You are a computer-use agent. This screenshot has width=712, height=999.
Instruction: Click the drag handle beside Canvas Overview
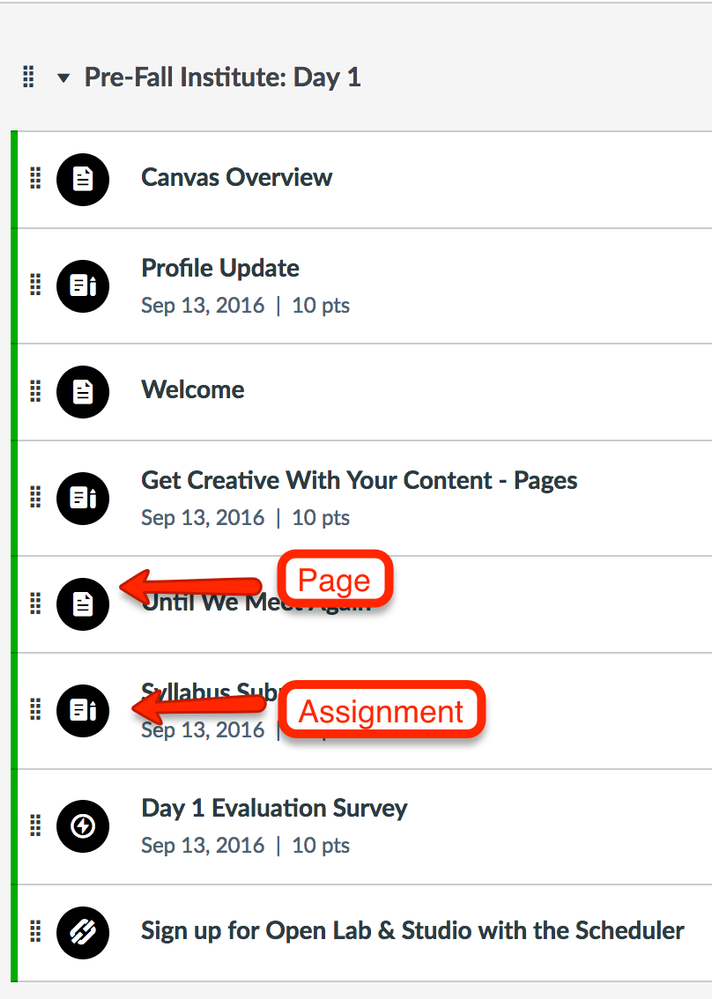[x=36, y=178]
